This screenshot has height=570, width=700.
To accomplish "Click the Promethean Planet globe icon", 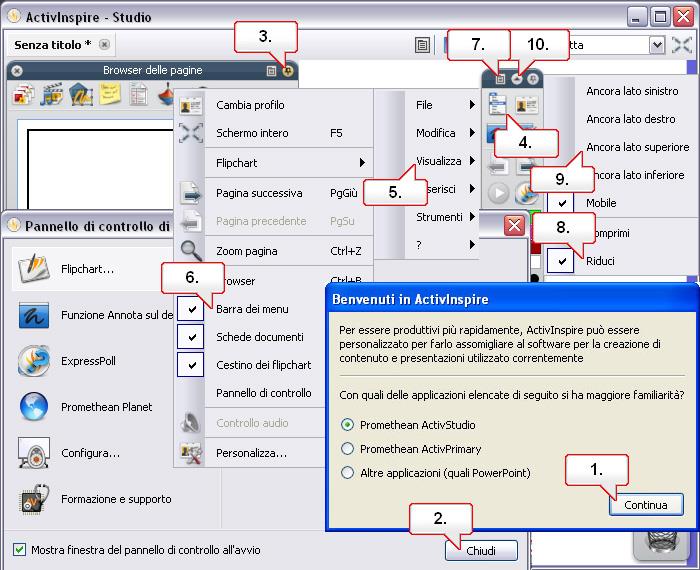I will [x=34, y=407].
